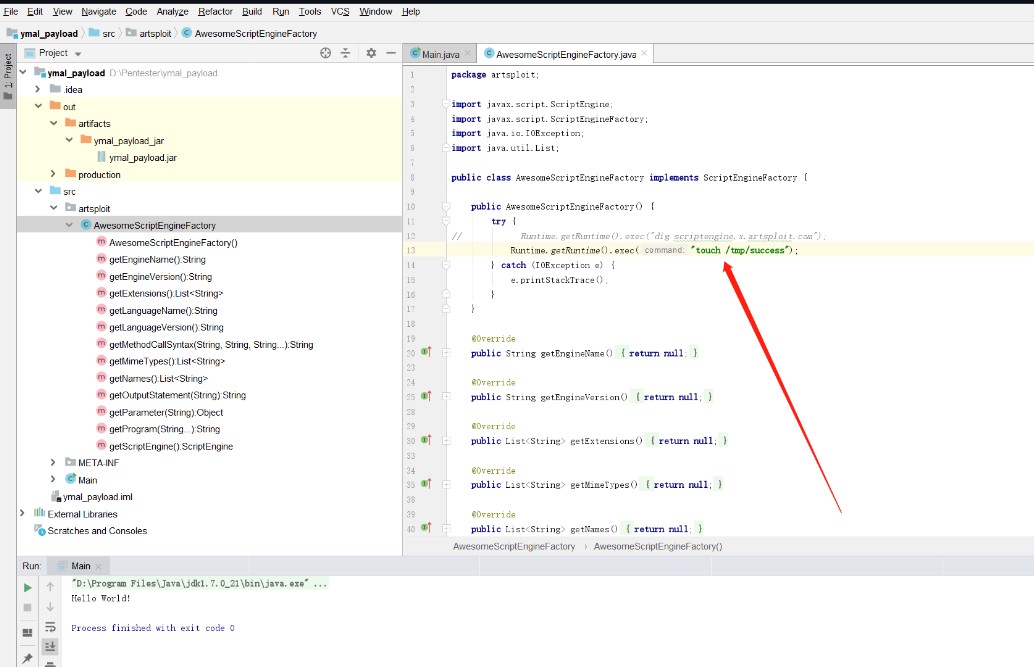Close the Main run tab
This screenshot has height=667, width=1034.
pyautogui.click(x=98, y=566)
